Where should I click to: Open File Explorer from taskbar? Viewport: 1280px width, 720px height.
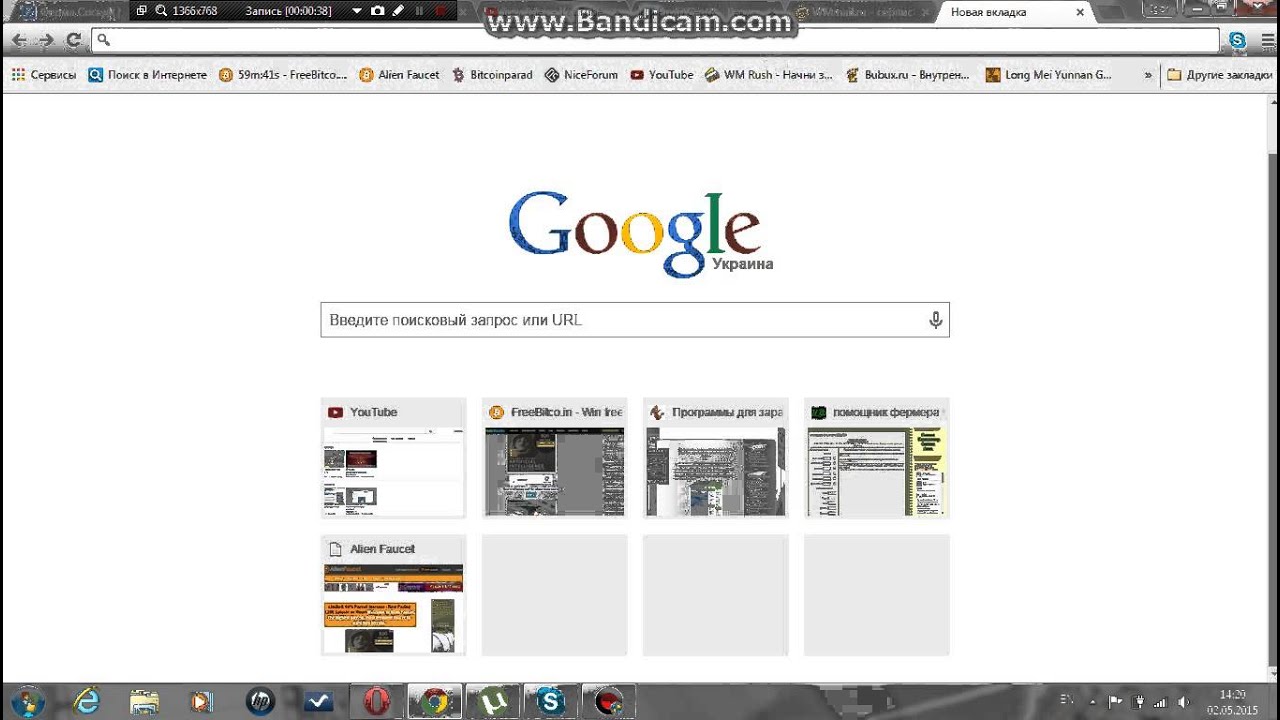click(145, 702)
